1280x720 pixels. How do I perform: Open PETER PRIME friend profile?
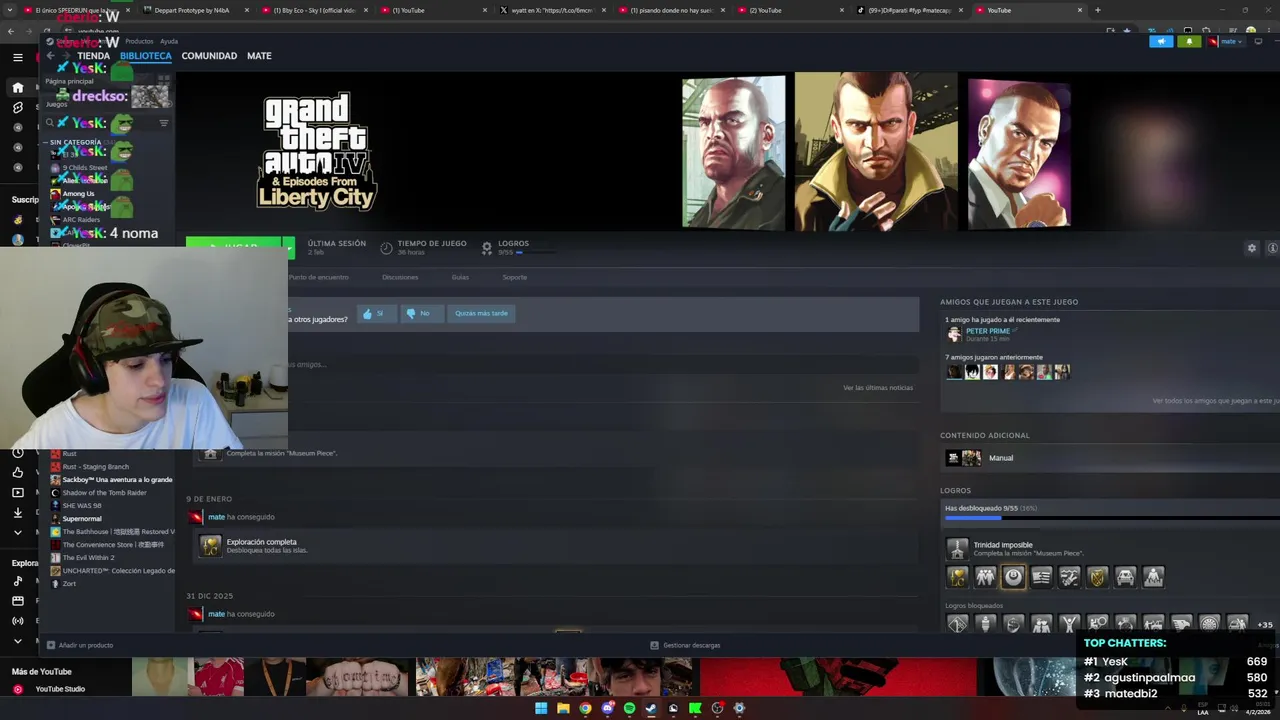987,331
